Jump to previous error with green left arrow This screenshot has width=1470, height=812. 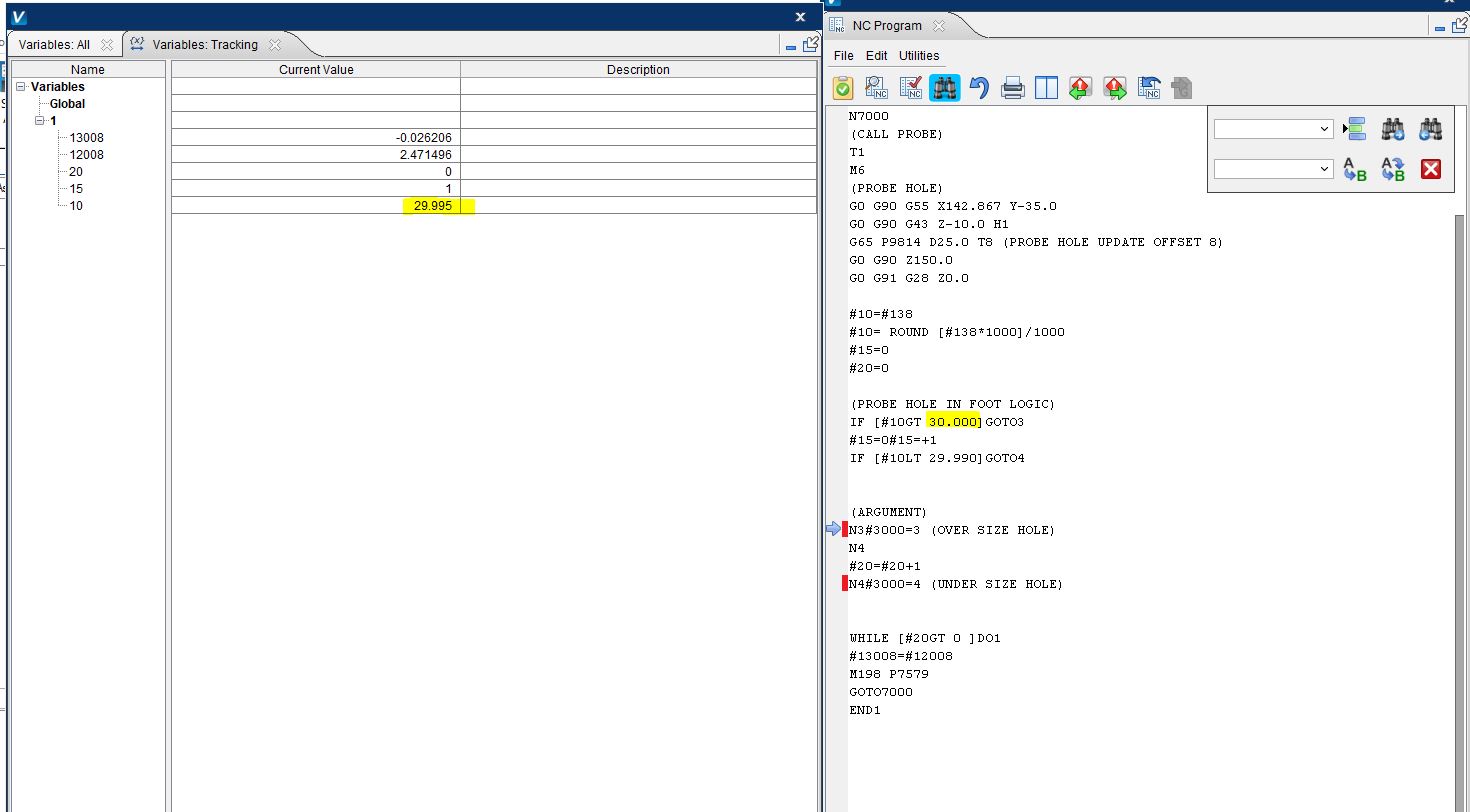(x=1080, y=88)
